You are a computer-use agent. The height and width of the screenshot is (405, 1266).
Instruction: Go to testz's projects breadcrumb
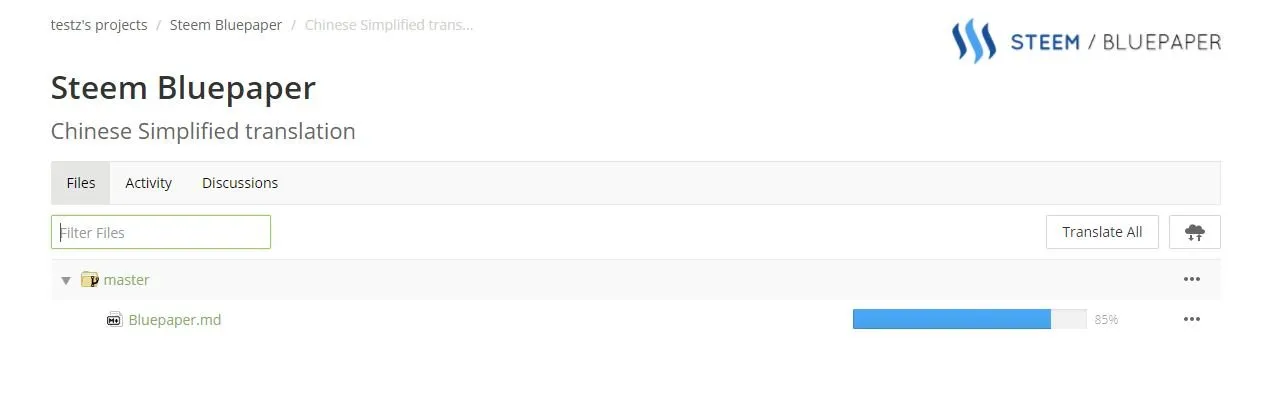tap(99, 25)
